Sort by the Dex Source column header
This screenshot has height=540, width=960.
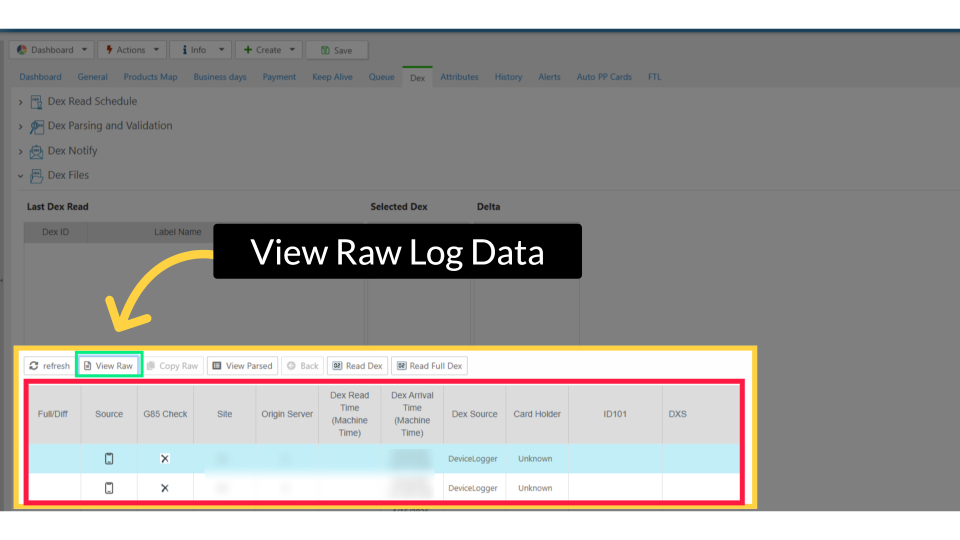474,414
